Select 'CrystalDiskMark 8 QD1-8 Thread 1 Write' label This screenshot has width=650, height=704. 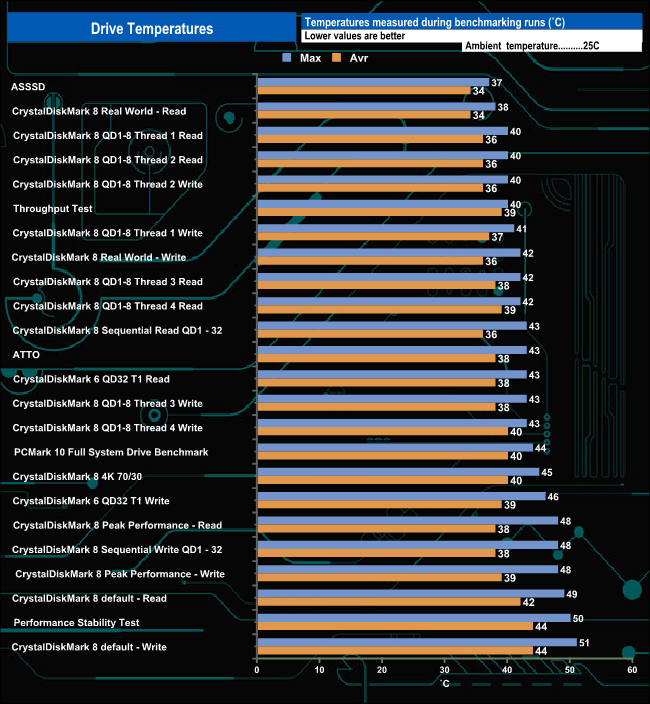(107, 233)
